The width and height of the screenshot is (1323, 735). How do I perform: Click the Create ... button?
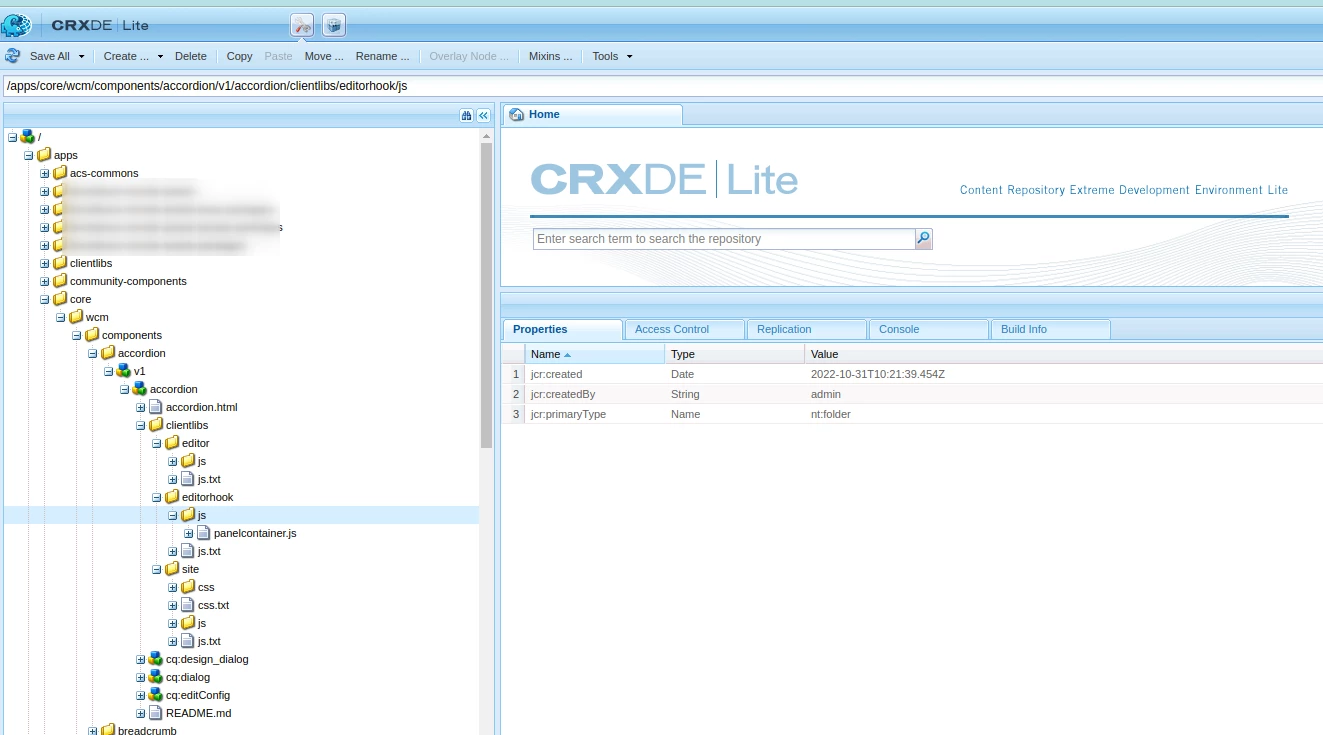[x=126, y=56]
